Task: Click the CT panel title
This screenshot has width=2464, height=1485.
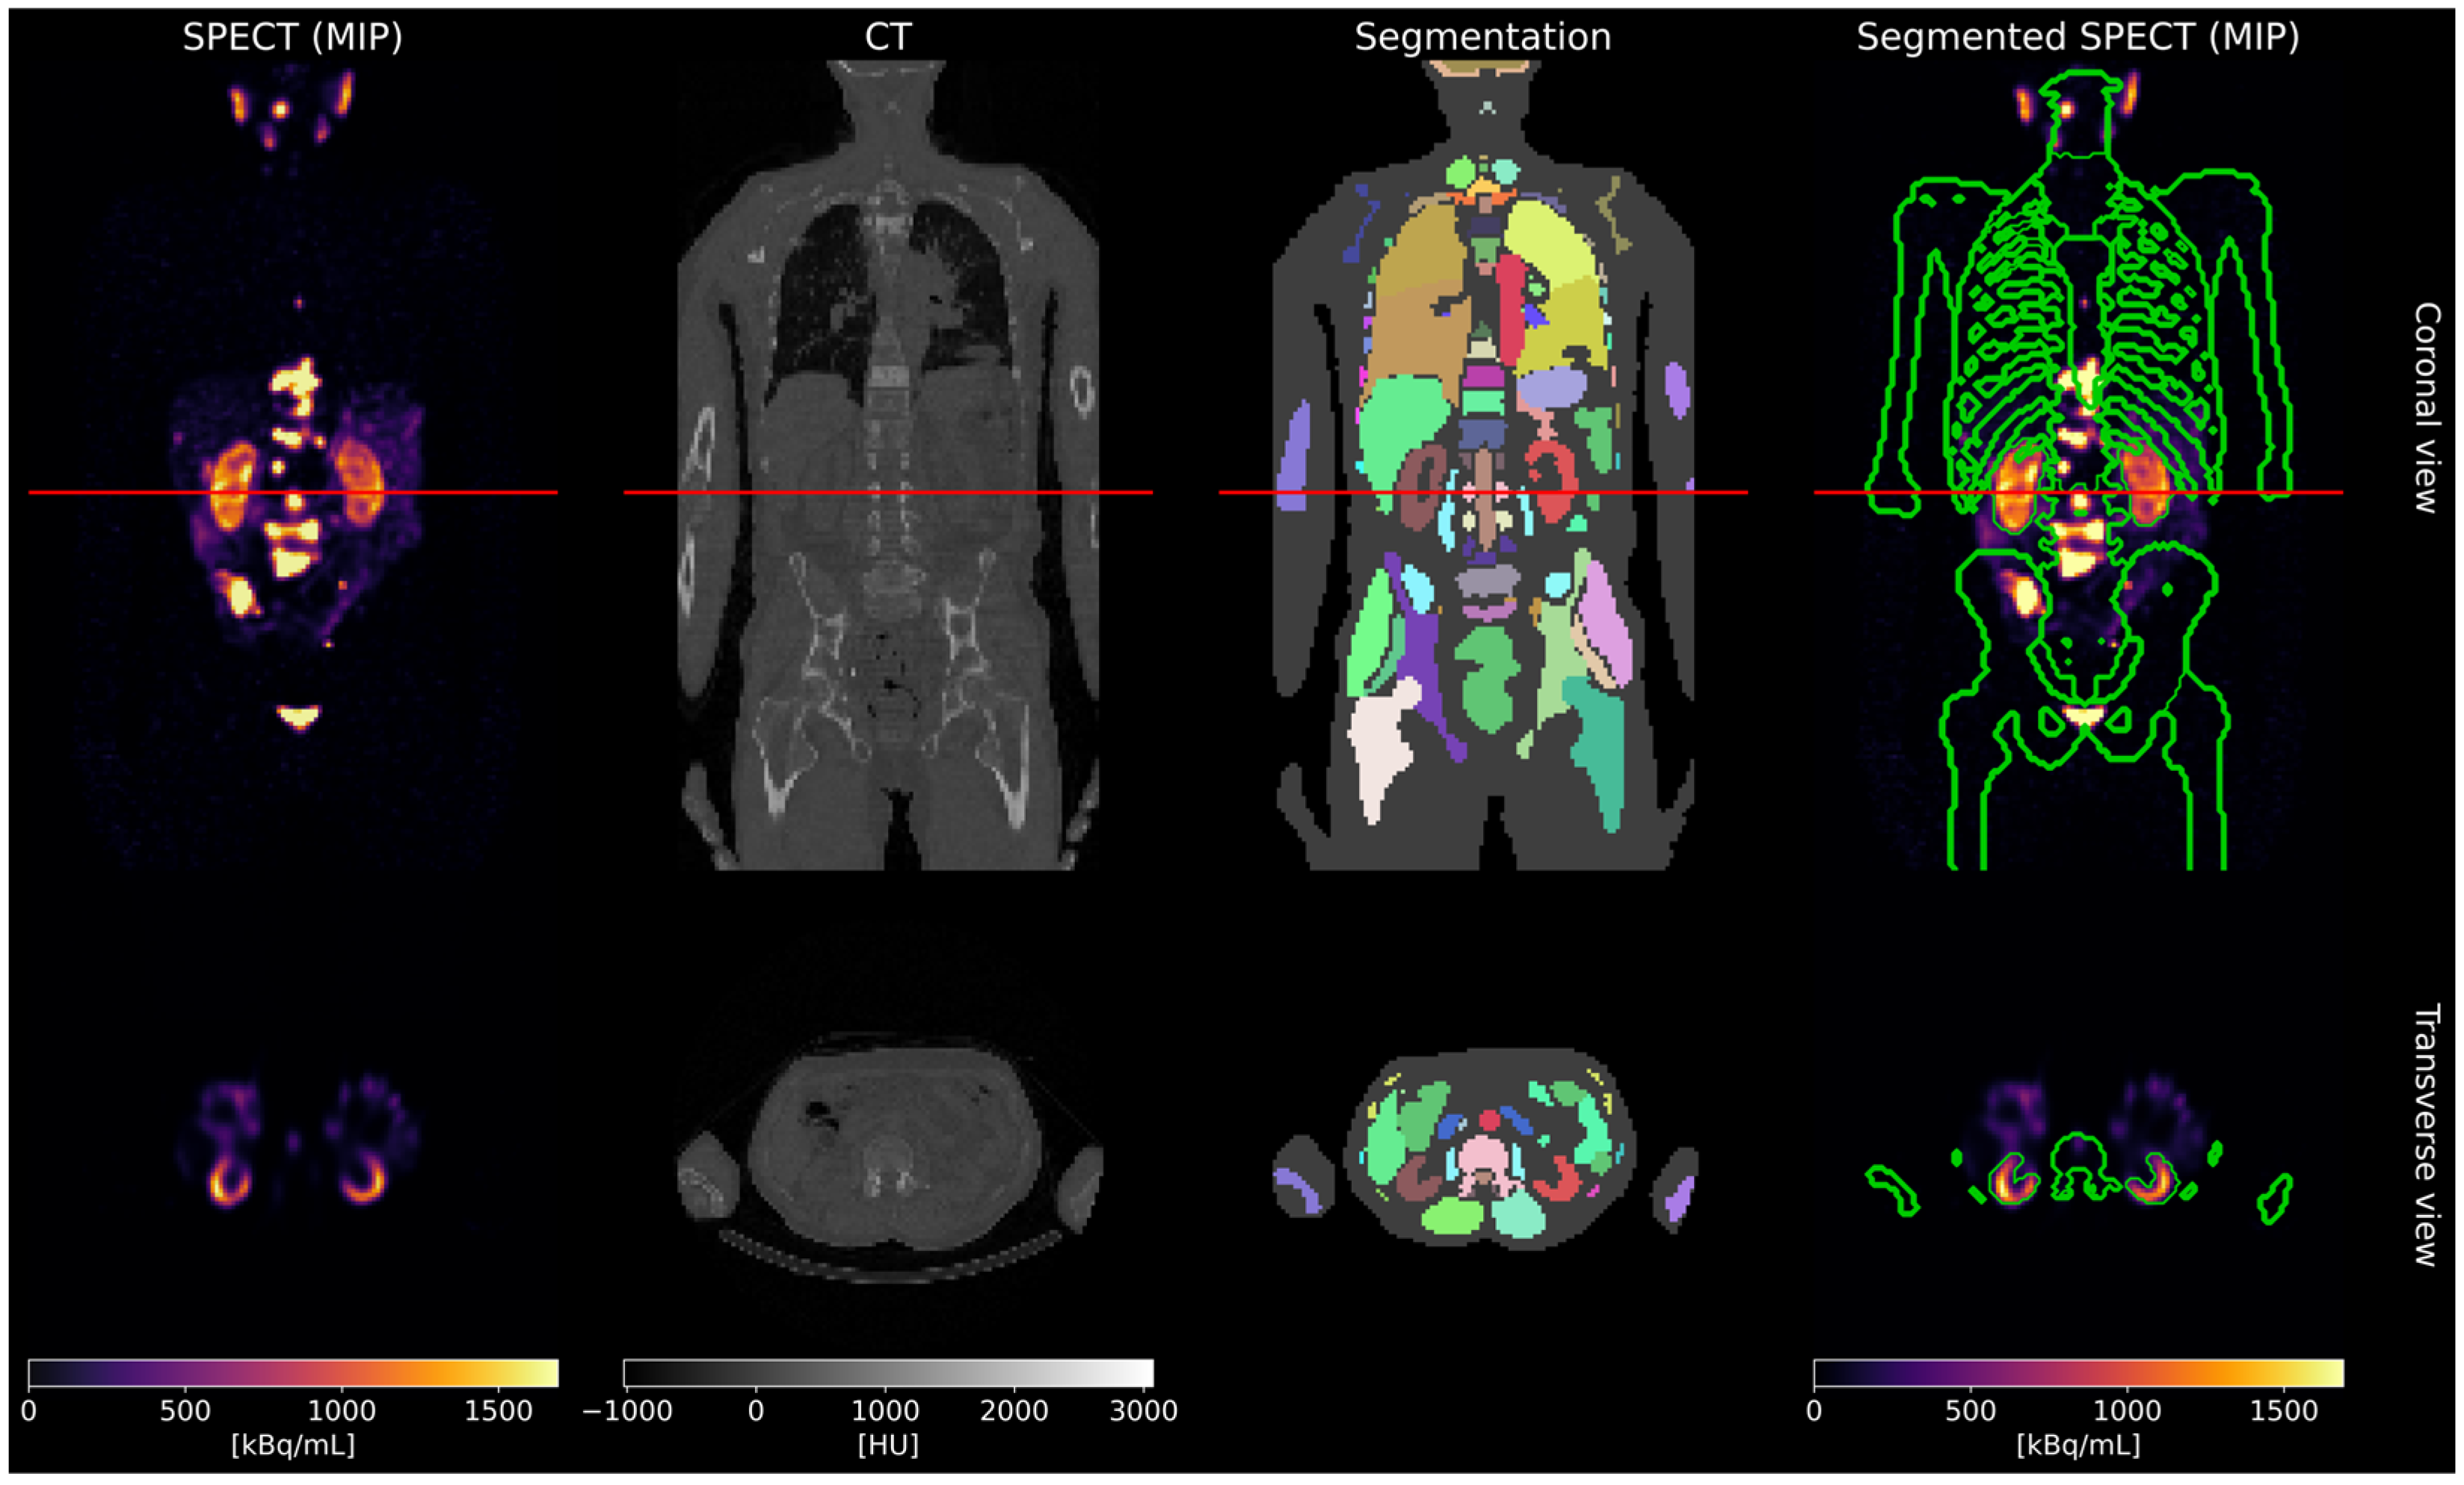Action: pos(887,37)
